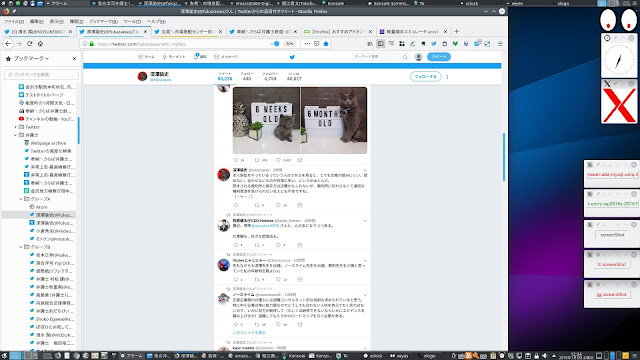The width and height of the screenshot is (640, 360).
Task: Reload the current Twitter page
Action: point(29,44)
